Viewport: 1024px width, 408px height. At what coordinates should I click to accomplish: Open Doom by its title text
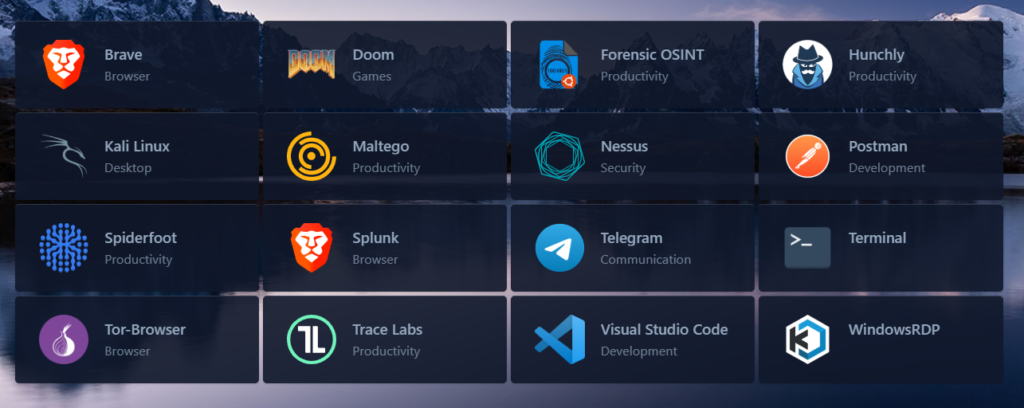[373, 55]
